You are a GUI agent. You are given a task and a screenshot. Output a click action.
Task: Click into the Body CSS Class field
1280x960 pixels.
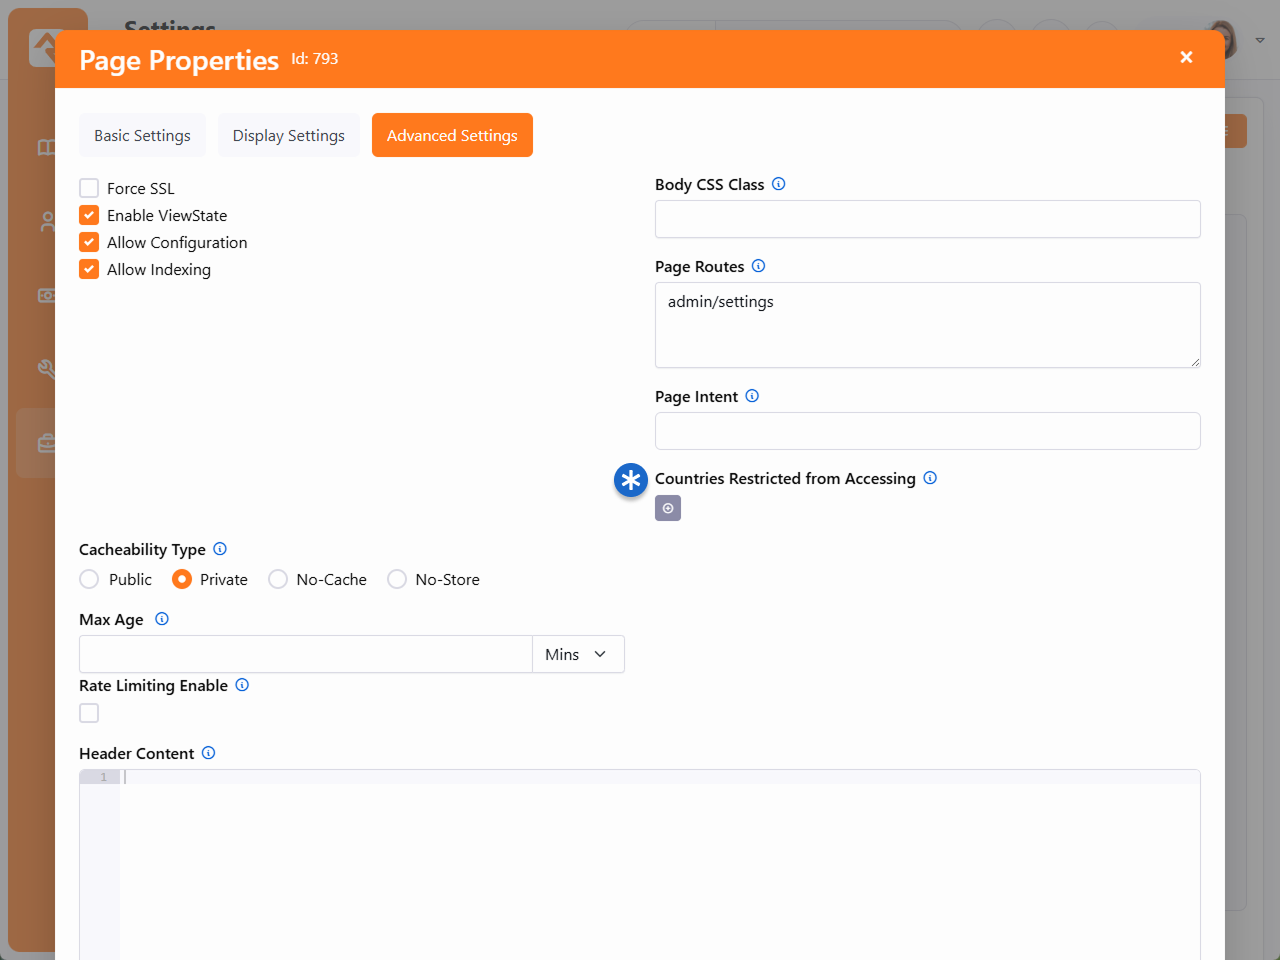tap(927, 219)
